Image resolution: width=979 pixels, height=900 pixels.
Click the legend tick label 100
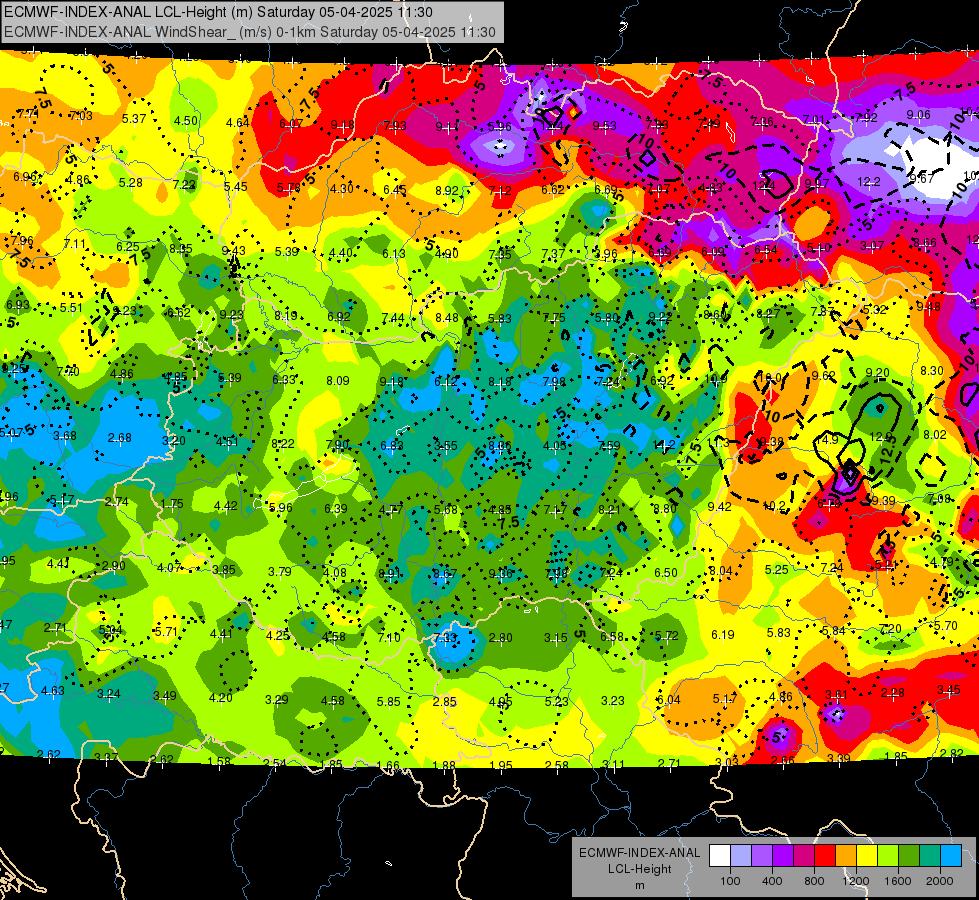pyautogui.click(x=730, y=881)
